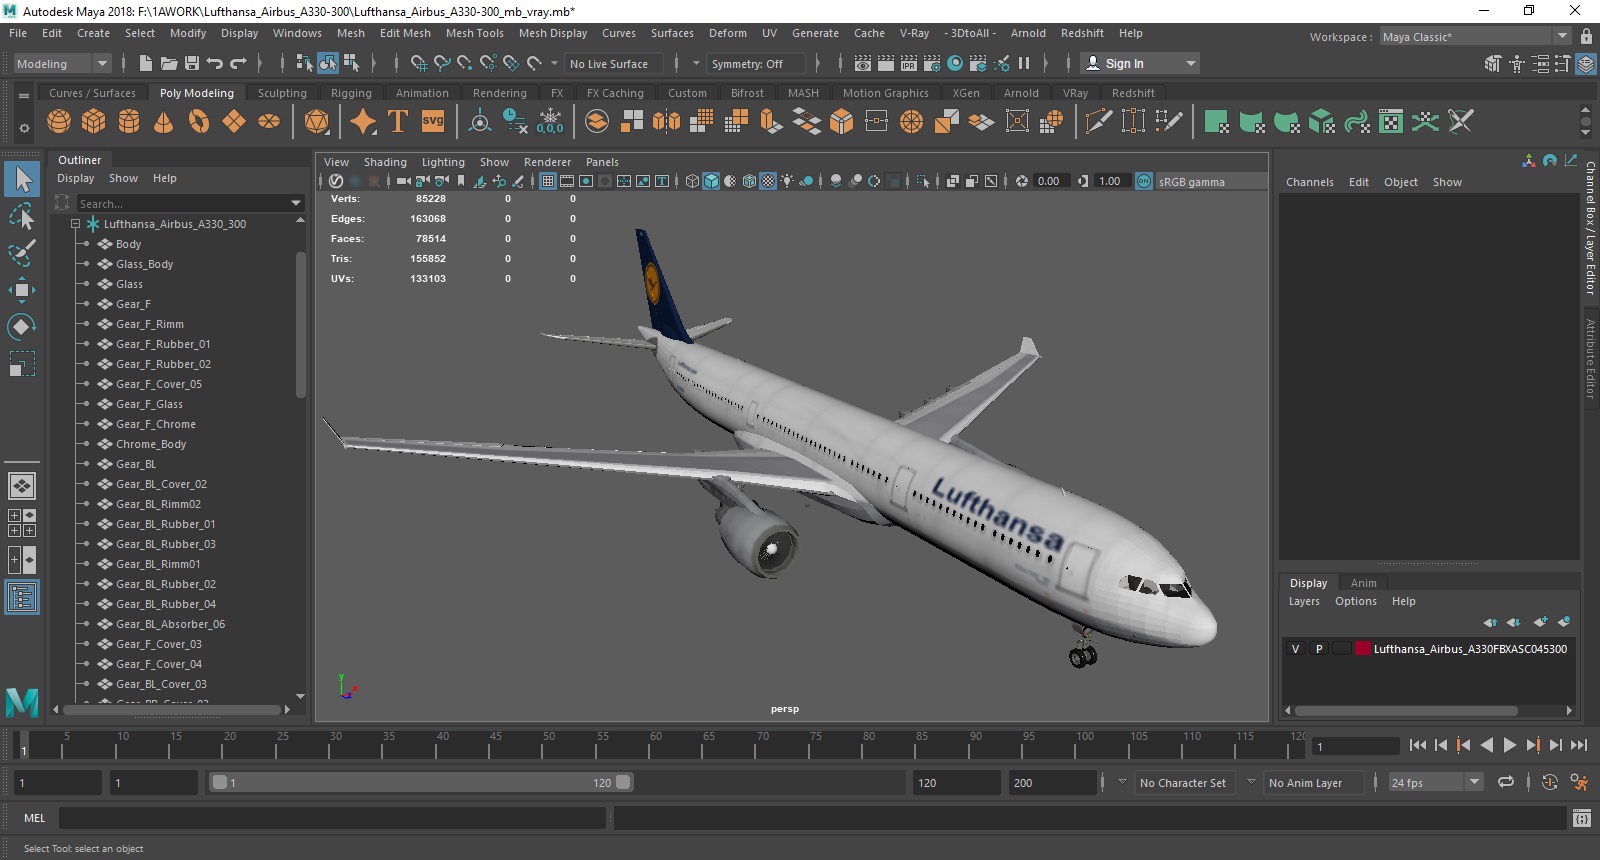This screenshot has height=860, width=1600.
Task: Open the Workspace Maya Classic dropdown
Action: pos(1476,36)
